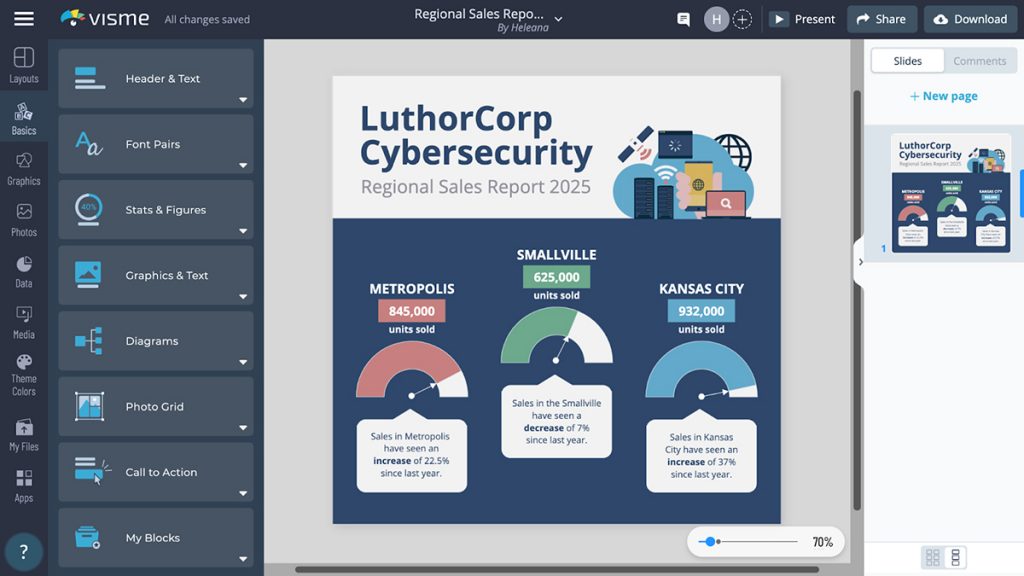Open the My Files panel
This screenshot has width=1024, height=576.
[x=24, y=434]
